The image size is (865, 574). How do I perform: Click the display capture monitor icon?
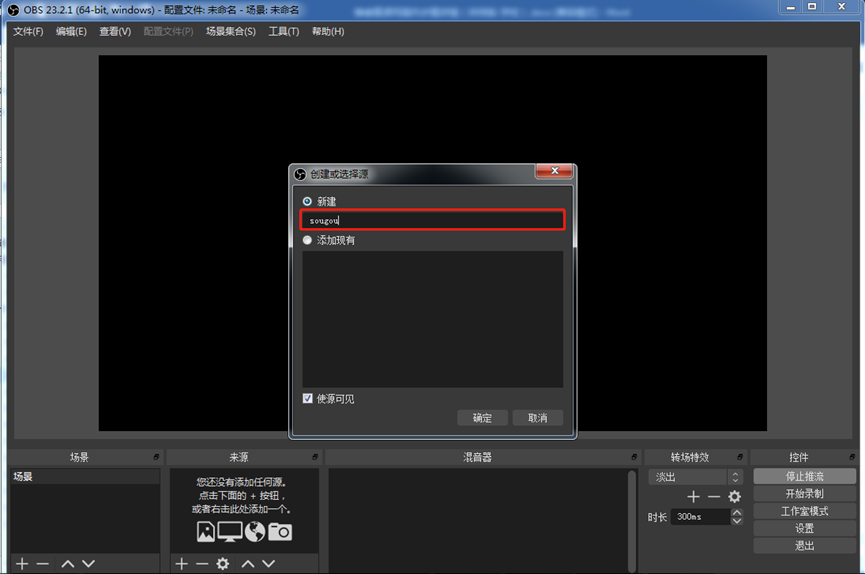229,532
